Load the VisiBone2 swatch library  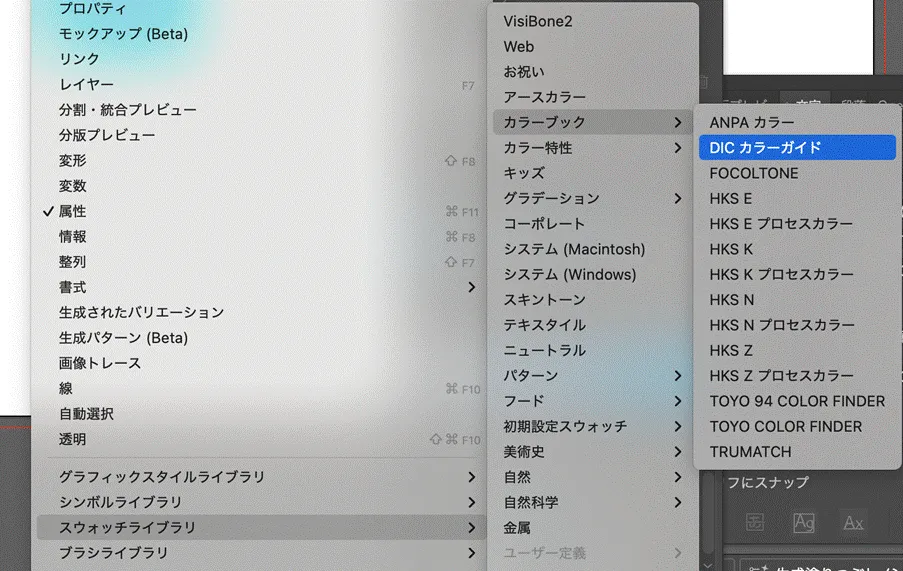(x=538, y=21)
